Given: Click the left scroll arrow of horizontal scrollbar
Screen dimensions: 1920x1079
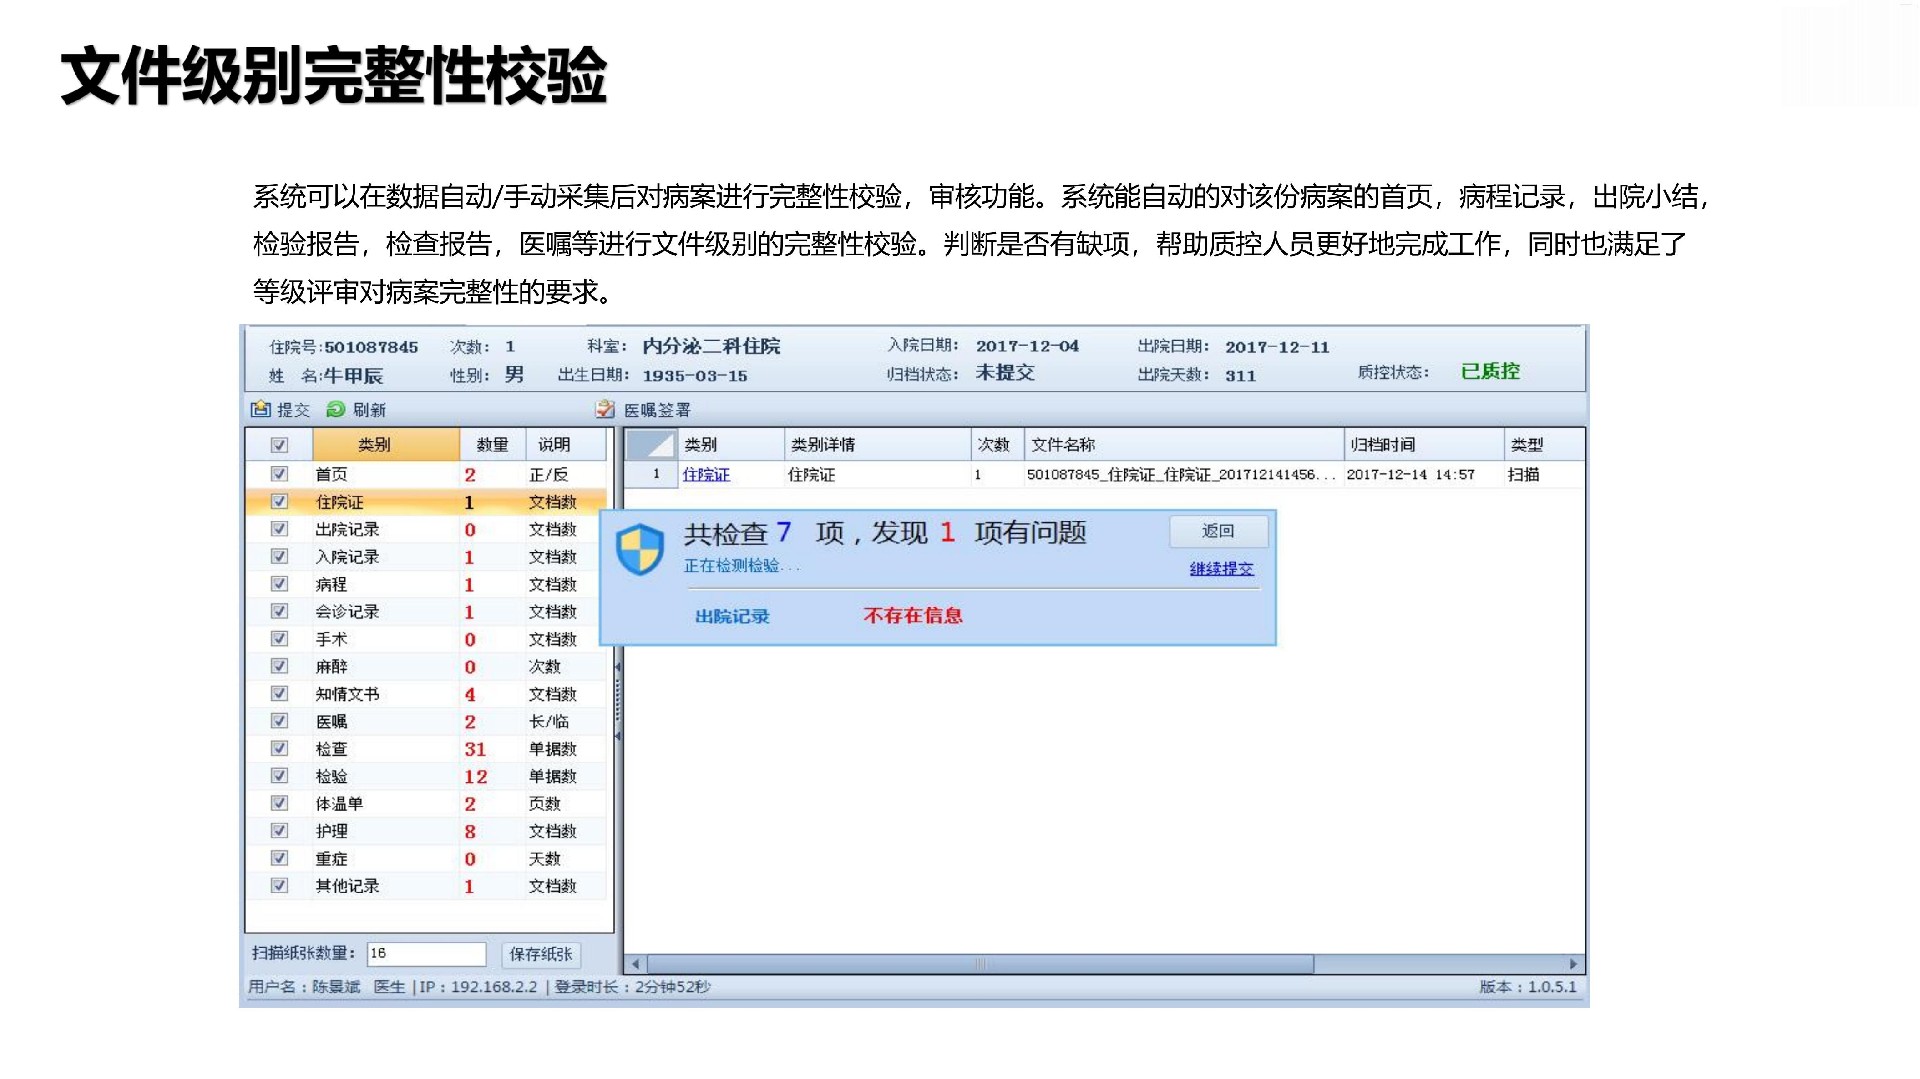Looking at the screenshot, I should click(x=636, y=964).
